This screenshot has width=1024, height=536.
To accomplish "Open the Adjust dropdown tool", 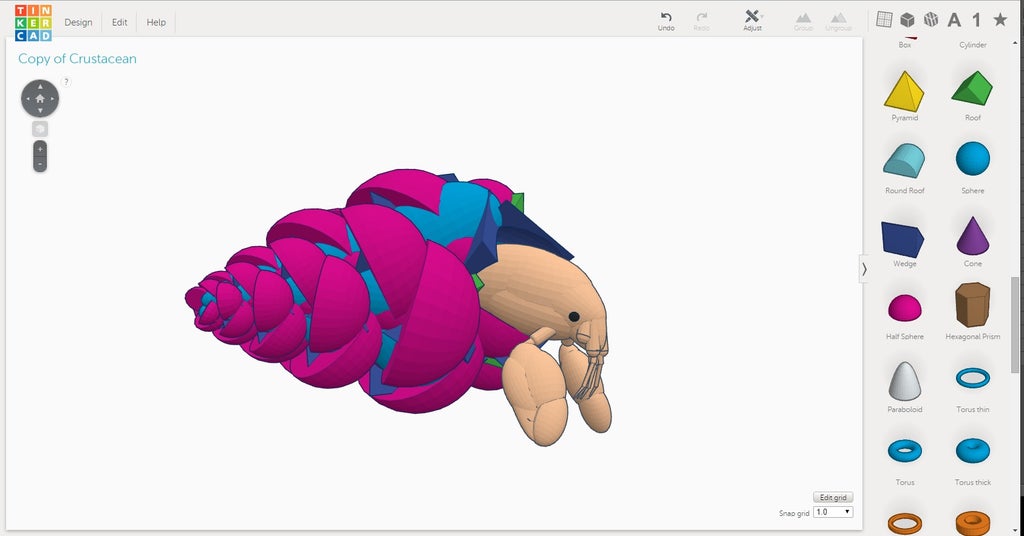I will [753, 20].
